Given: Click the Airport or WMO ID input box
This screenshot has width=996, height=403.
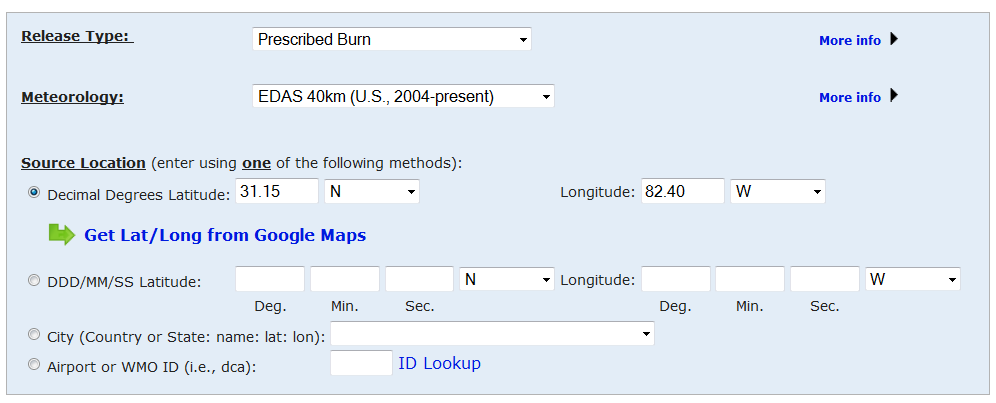Looking at the screenshot, I should pyautogui.click(x=361, y=363).
